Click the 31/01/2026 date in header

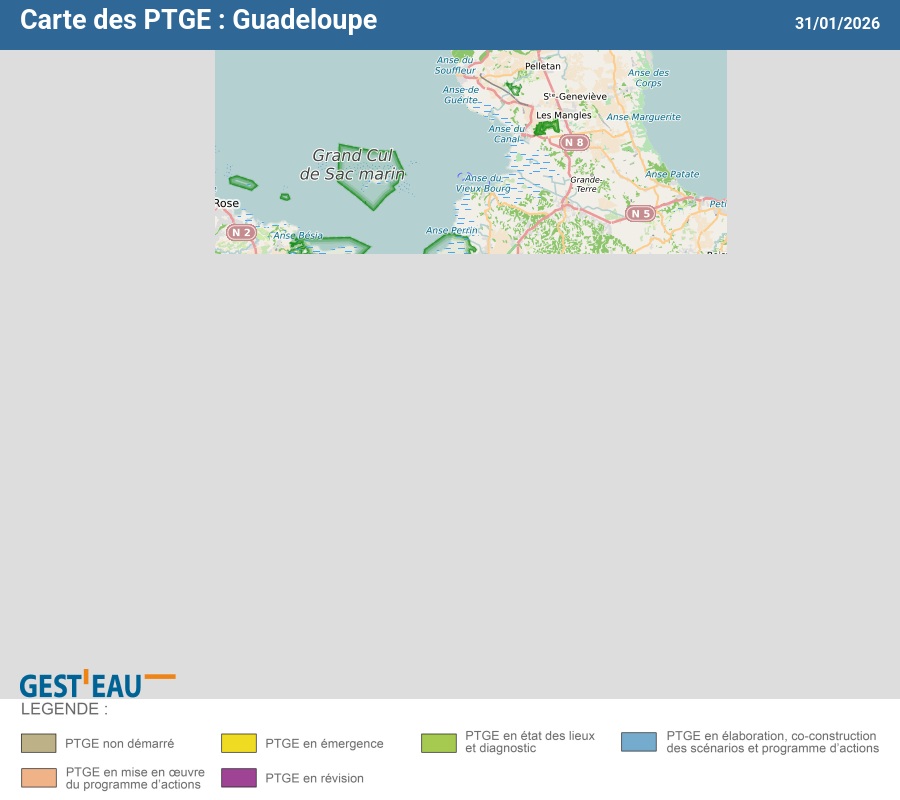837,23
